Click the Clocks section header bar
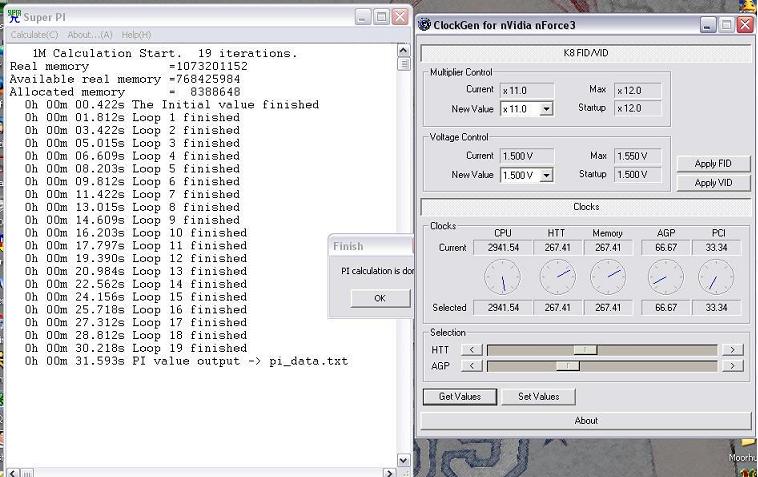 586,207
